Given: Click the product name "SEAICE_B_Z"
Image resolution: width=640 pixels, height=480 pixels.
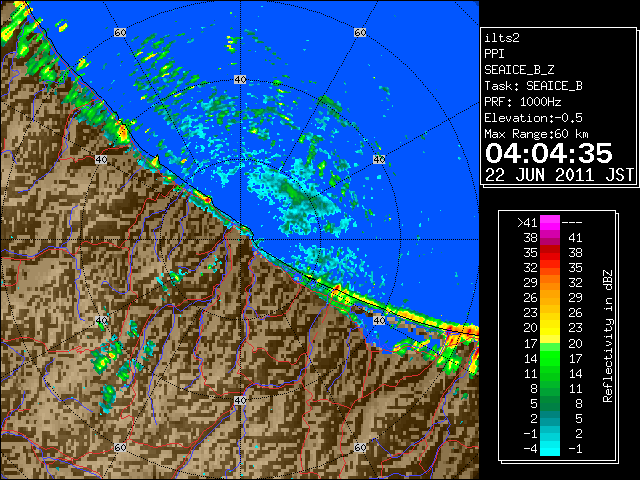Looking at the screenshot, I should tap(519, 70).
